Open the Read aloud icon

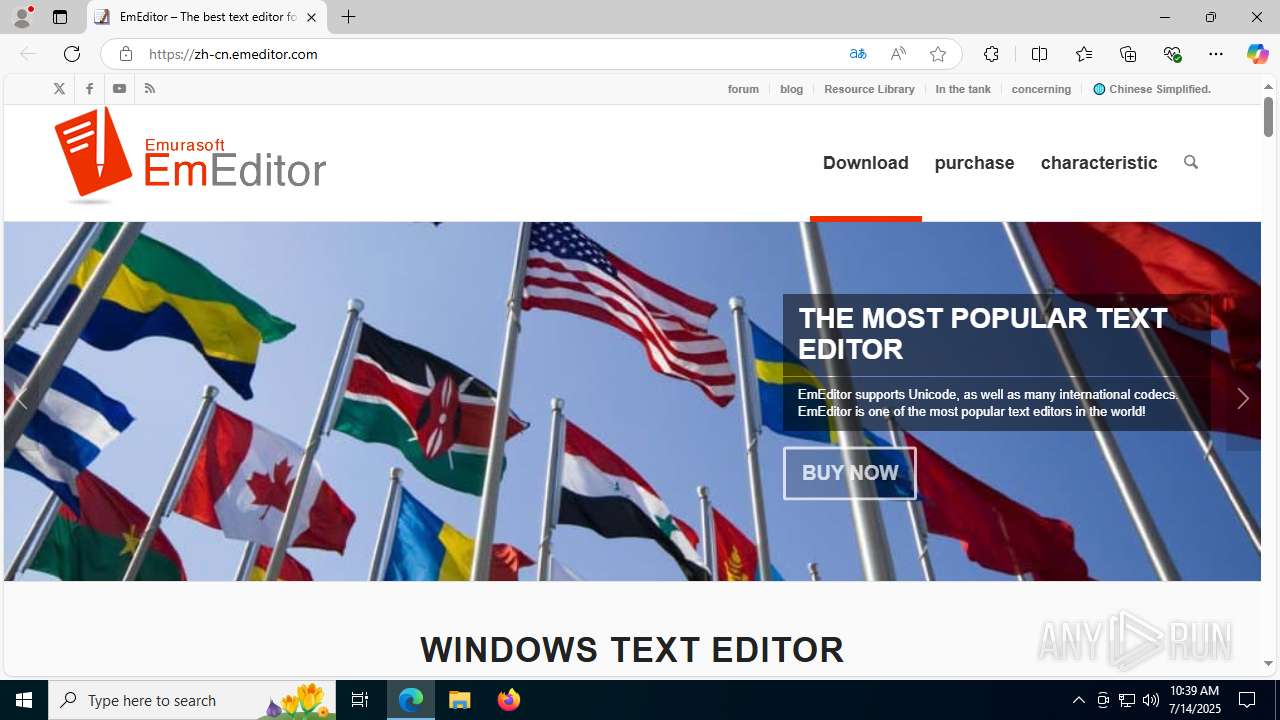pyautogui.click(x=898, y=54)
